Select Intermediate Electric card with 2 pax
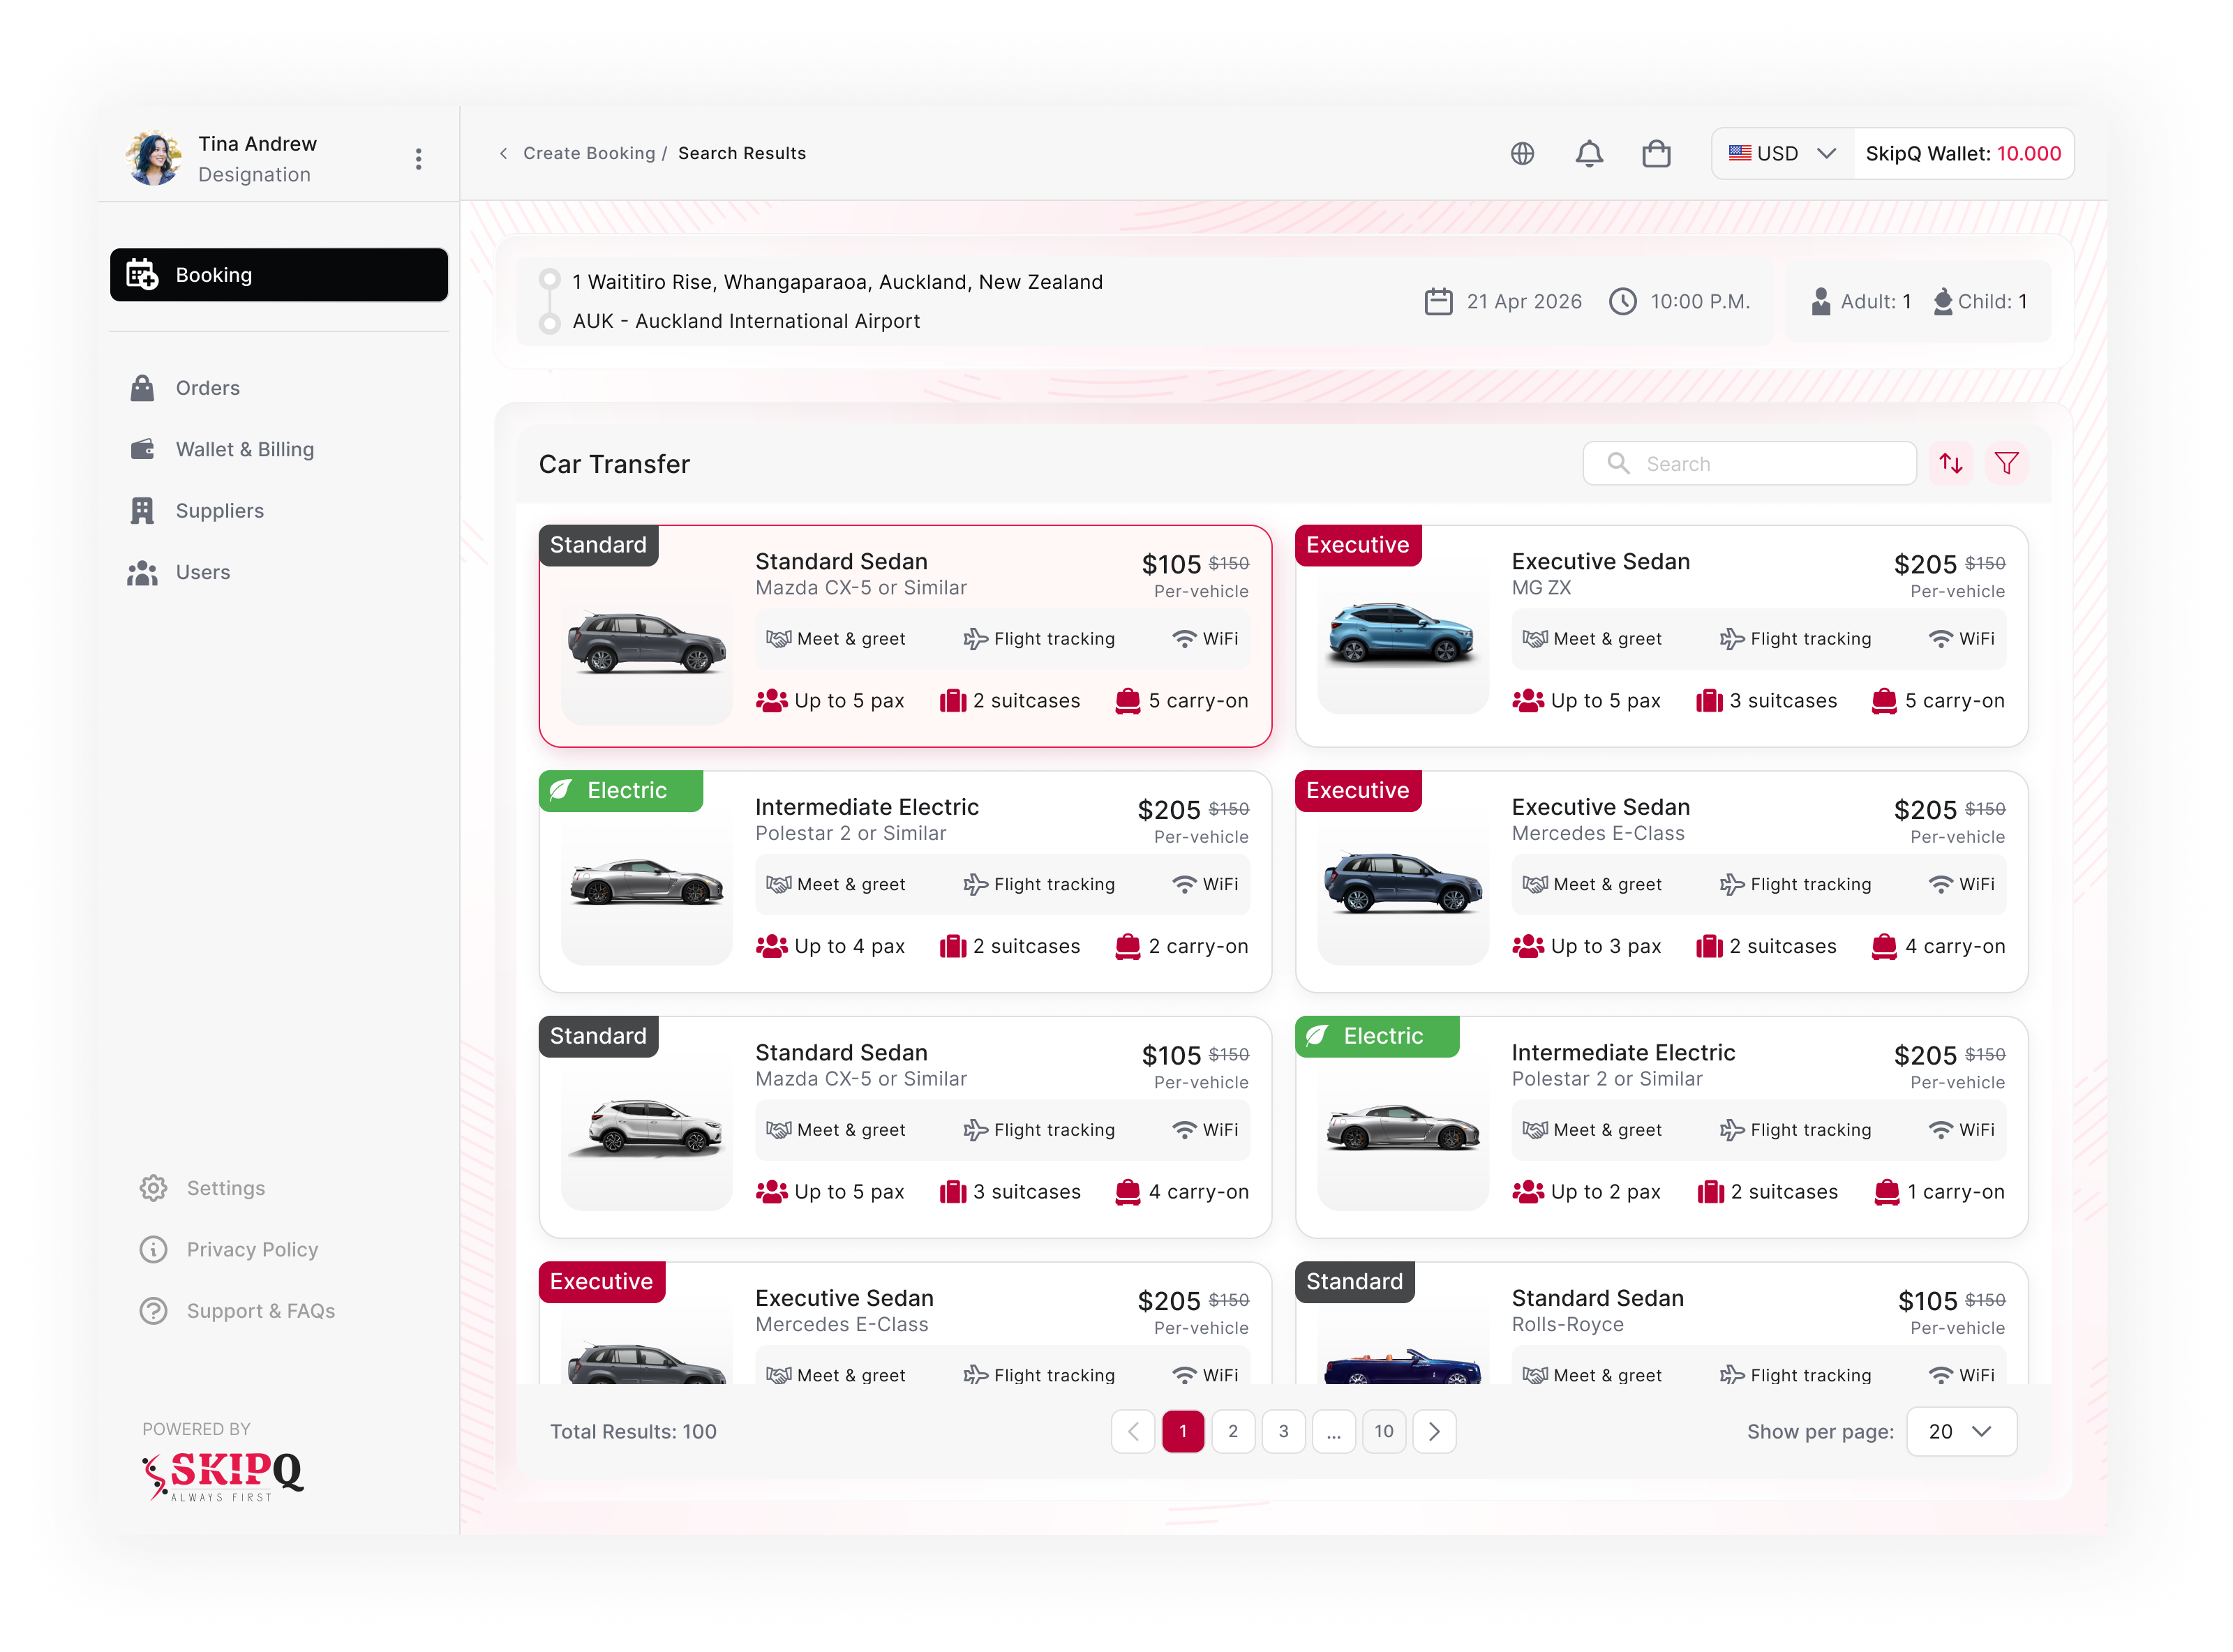The image size is (2233, 1652). click(1661, 1127)
